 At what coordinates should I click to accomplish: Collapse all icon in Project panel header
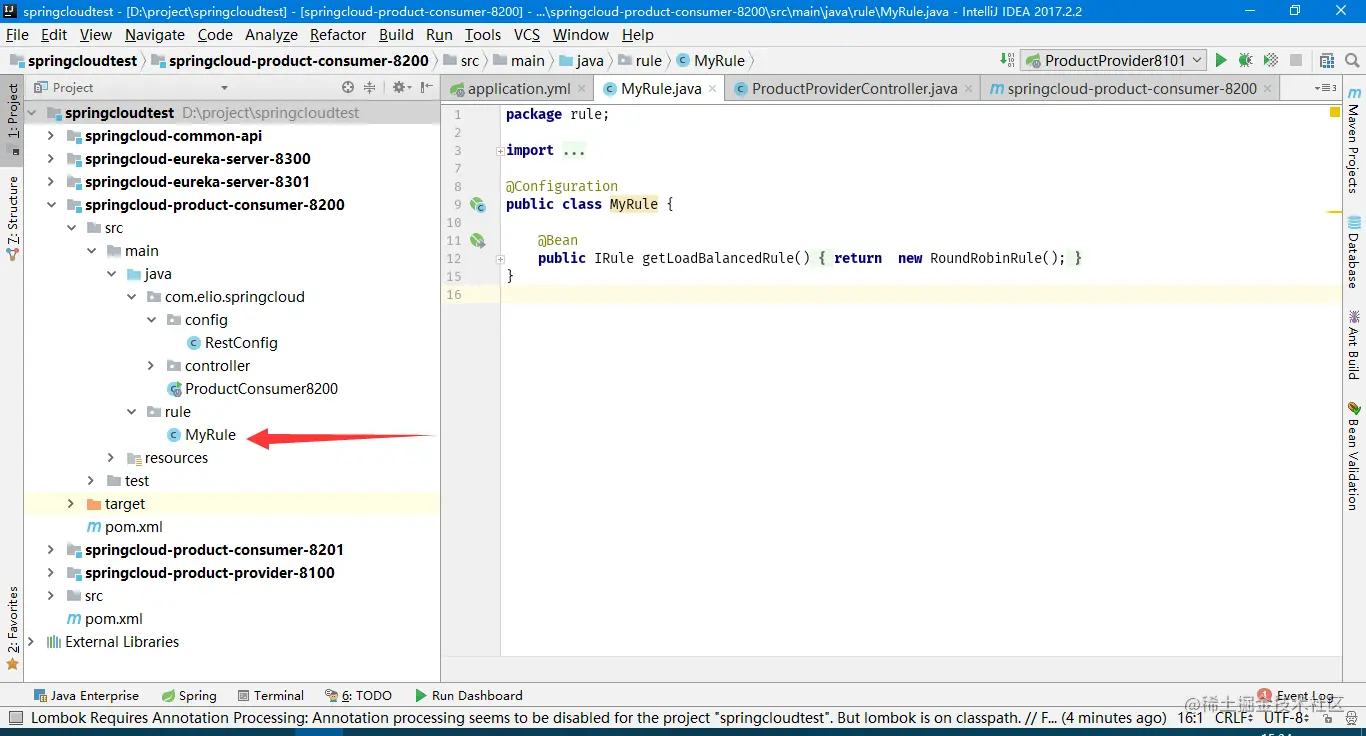tap(369, 87)
